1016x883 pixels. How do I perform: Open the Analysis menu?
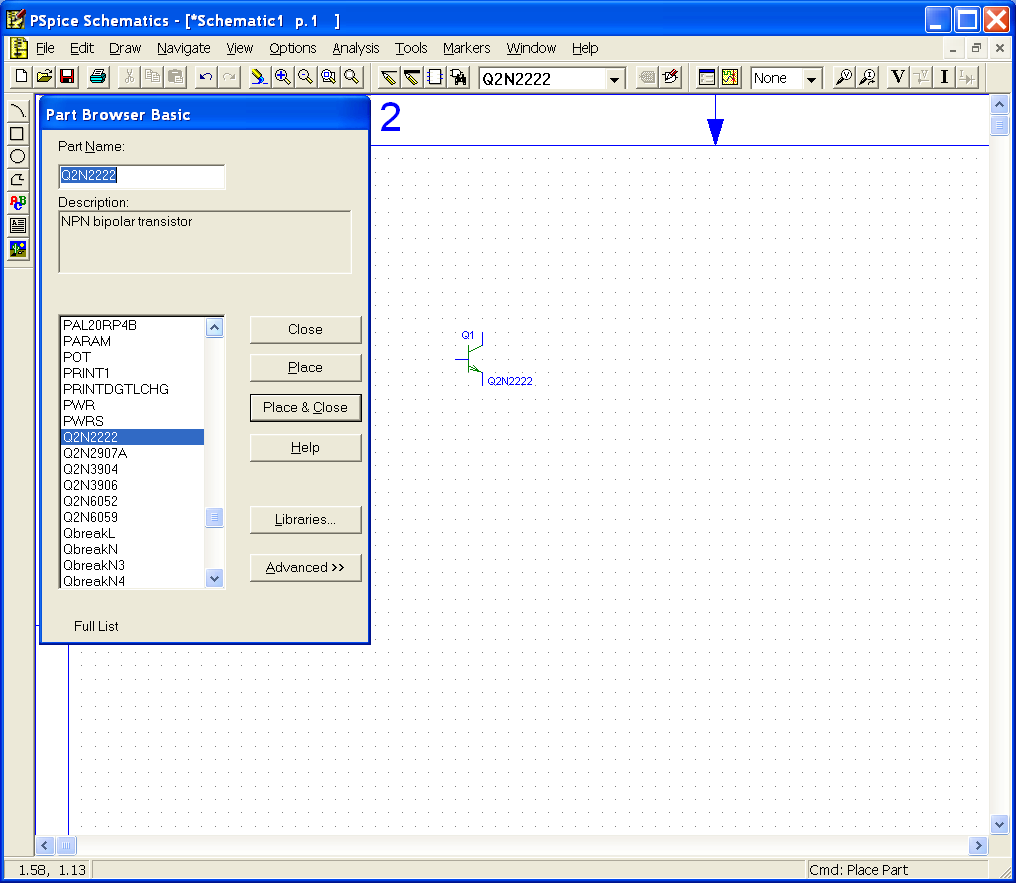pos(356,48)
